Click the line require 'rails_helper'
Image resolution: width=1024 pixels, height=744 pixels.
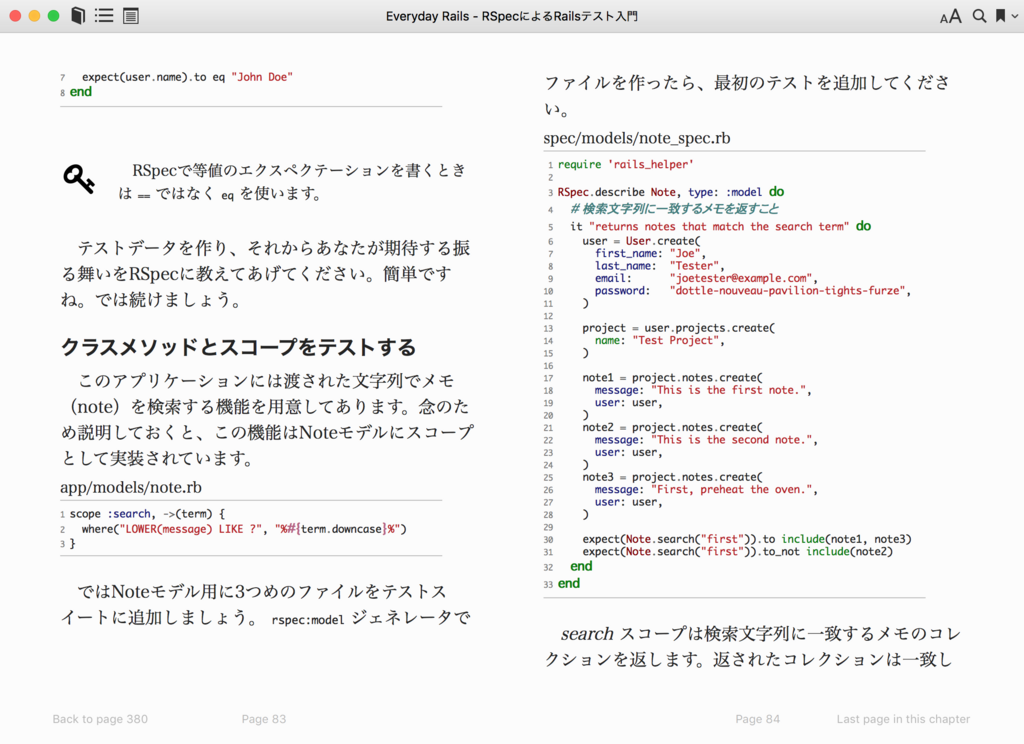625,165
